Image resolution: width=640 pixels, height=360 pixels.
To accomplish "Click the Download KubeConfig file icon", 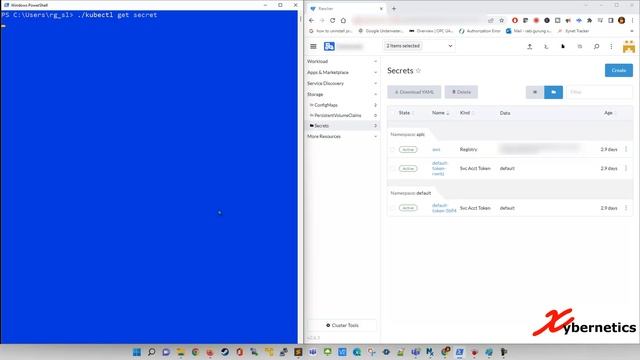I will [x=563, y=47].
